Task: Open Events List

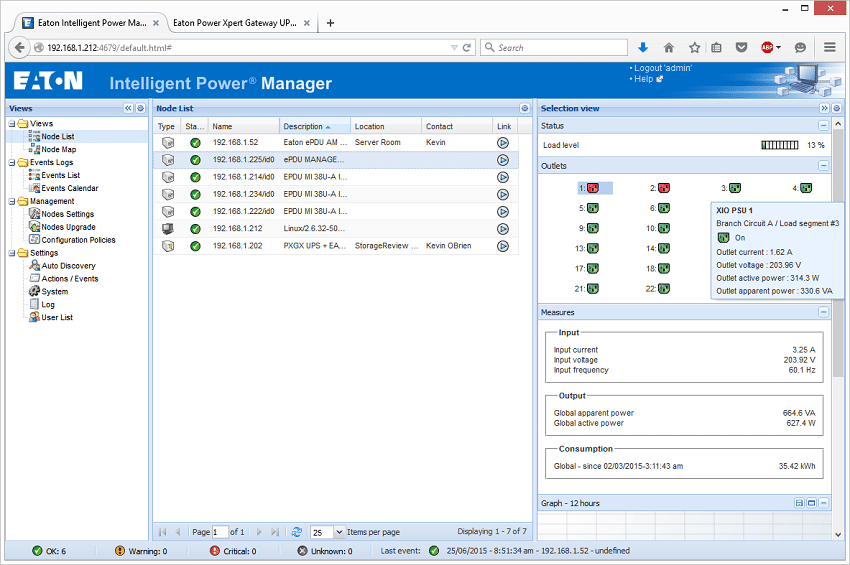Action: pos(60,176)
